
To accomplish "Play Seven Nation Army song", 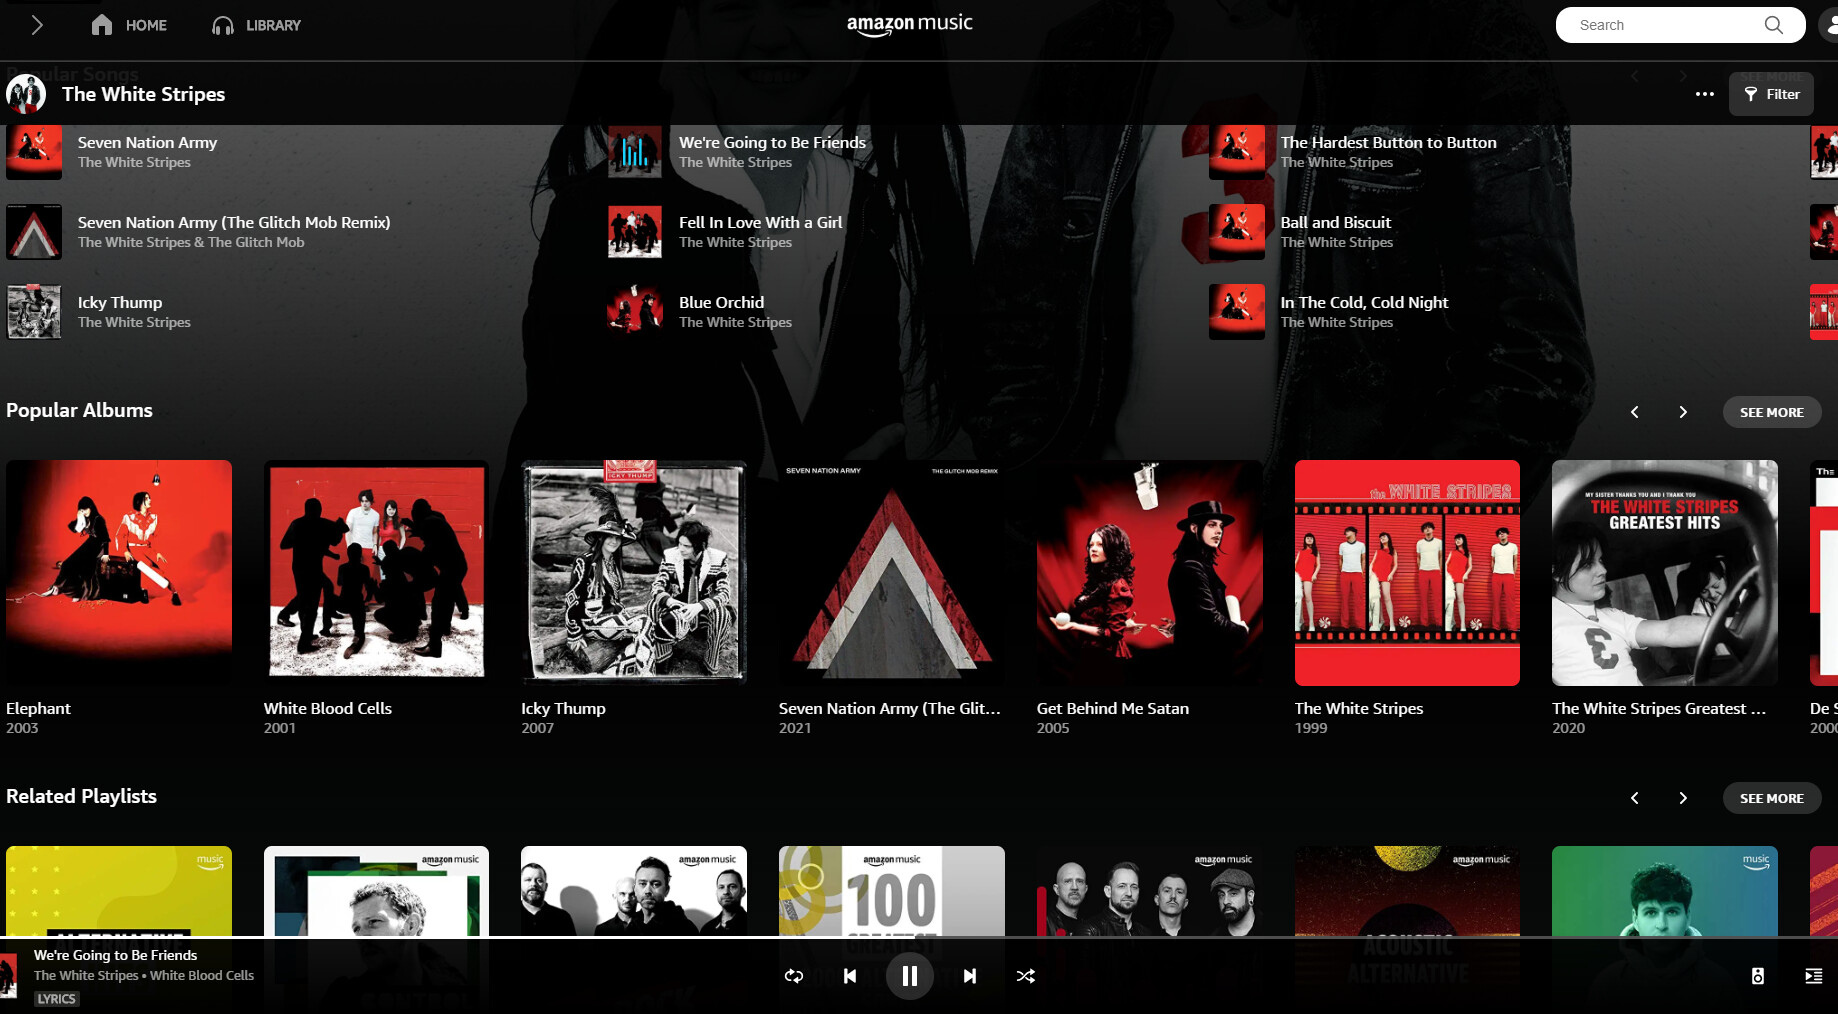I will pos(147,143).
